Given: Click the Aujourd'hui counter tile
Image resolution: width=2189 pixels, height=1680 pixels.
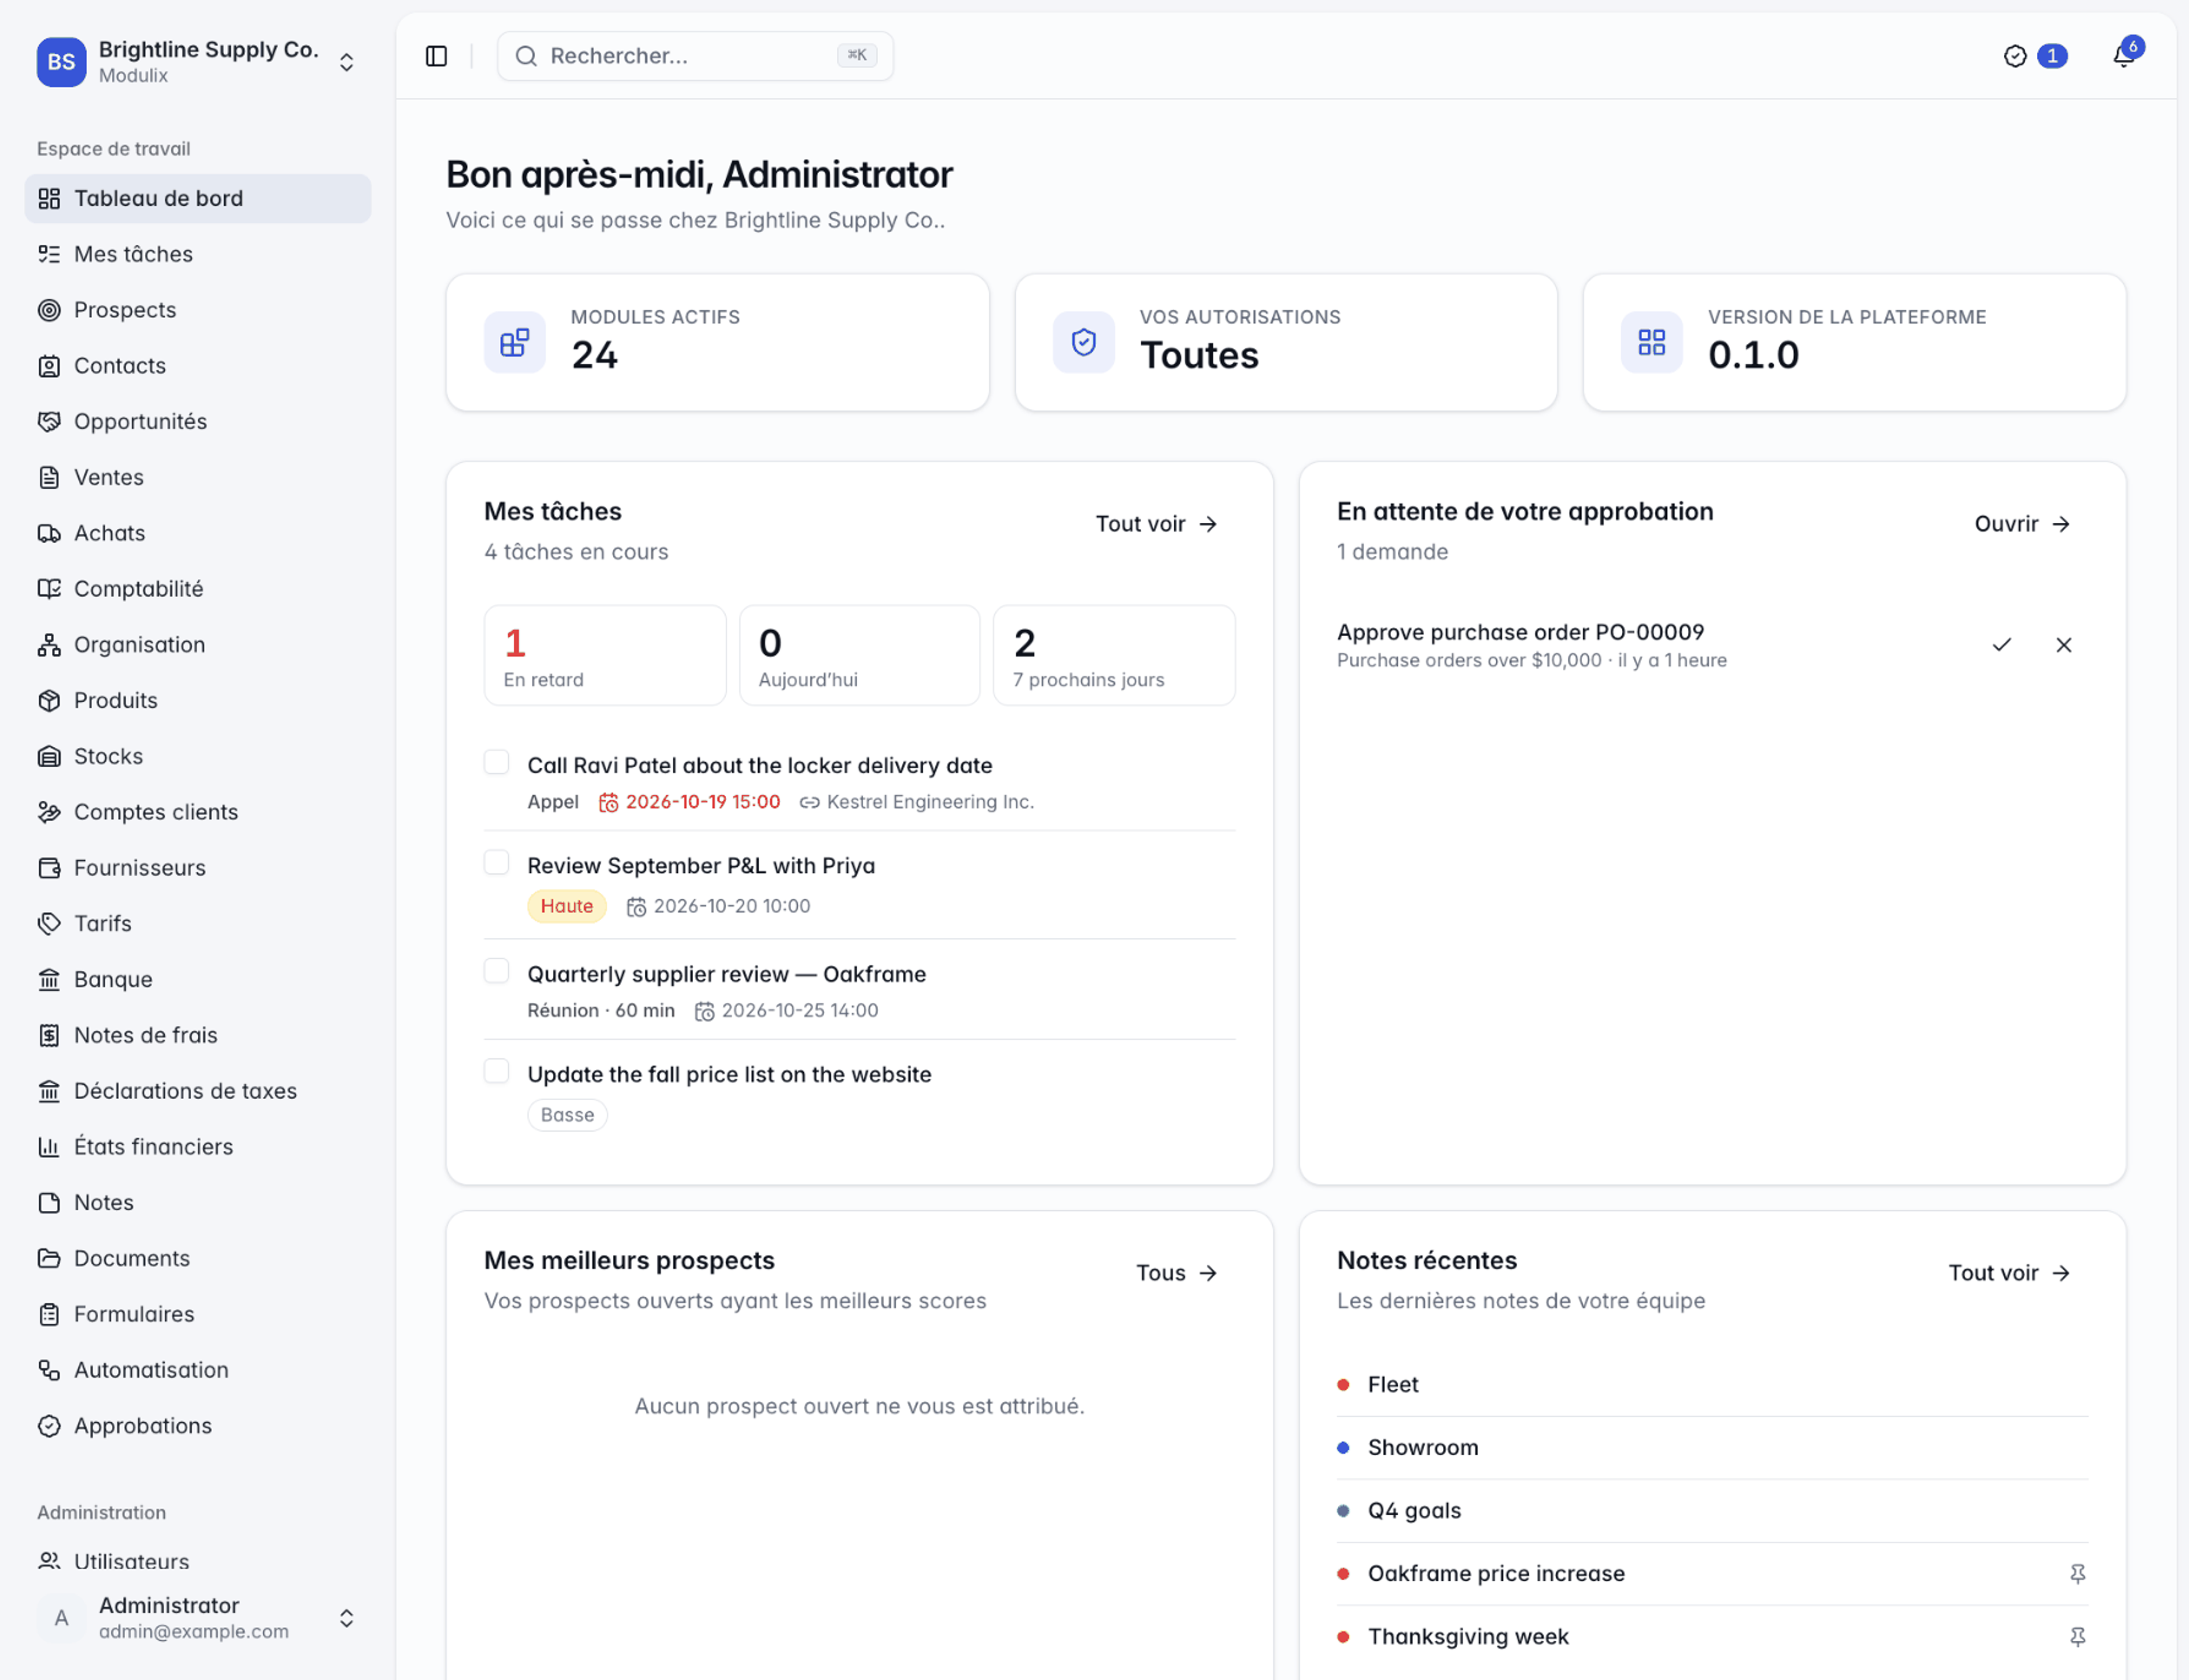Looking at the screenshot, I should point(860,656).
